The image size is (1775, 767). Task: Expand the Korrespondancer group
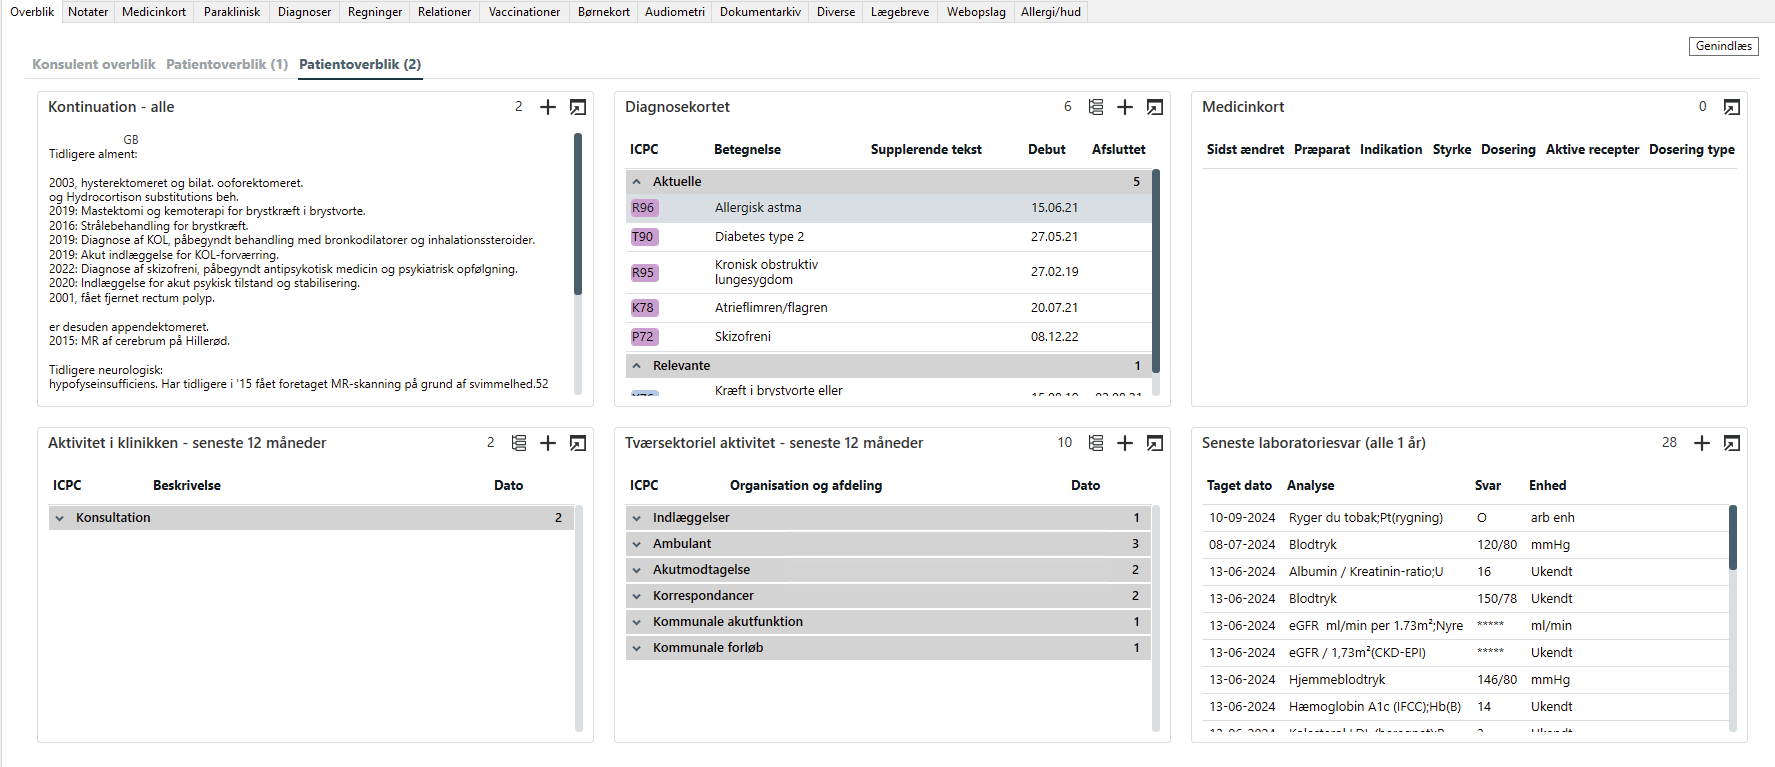[637, 596]
